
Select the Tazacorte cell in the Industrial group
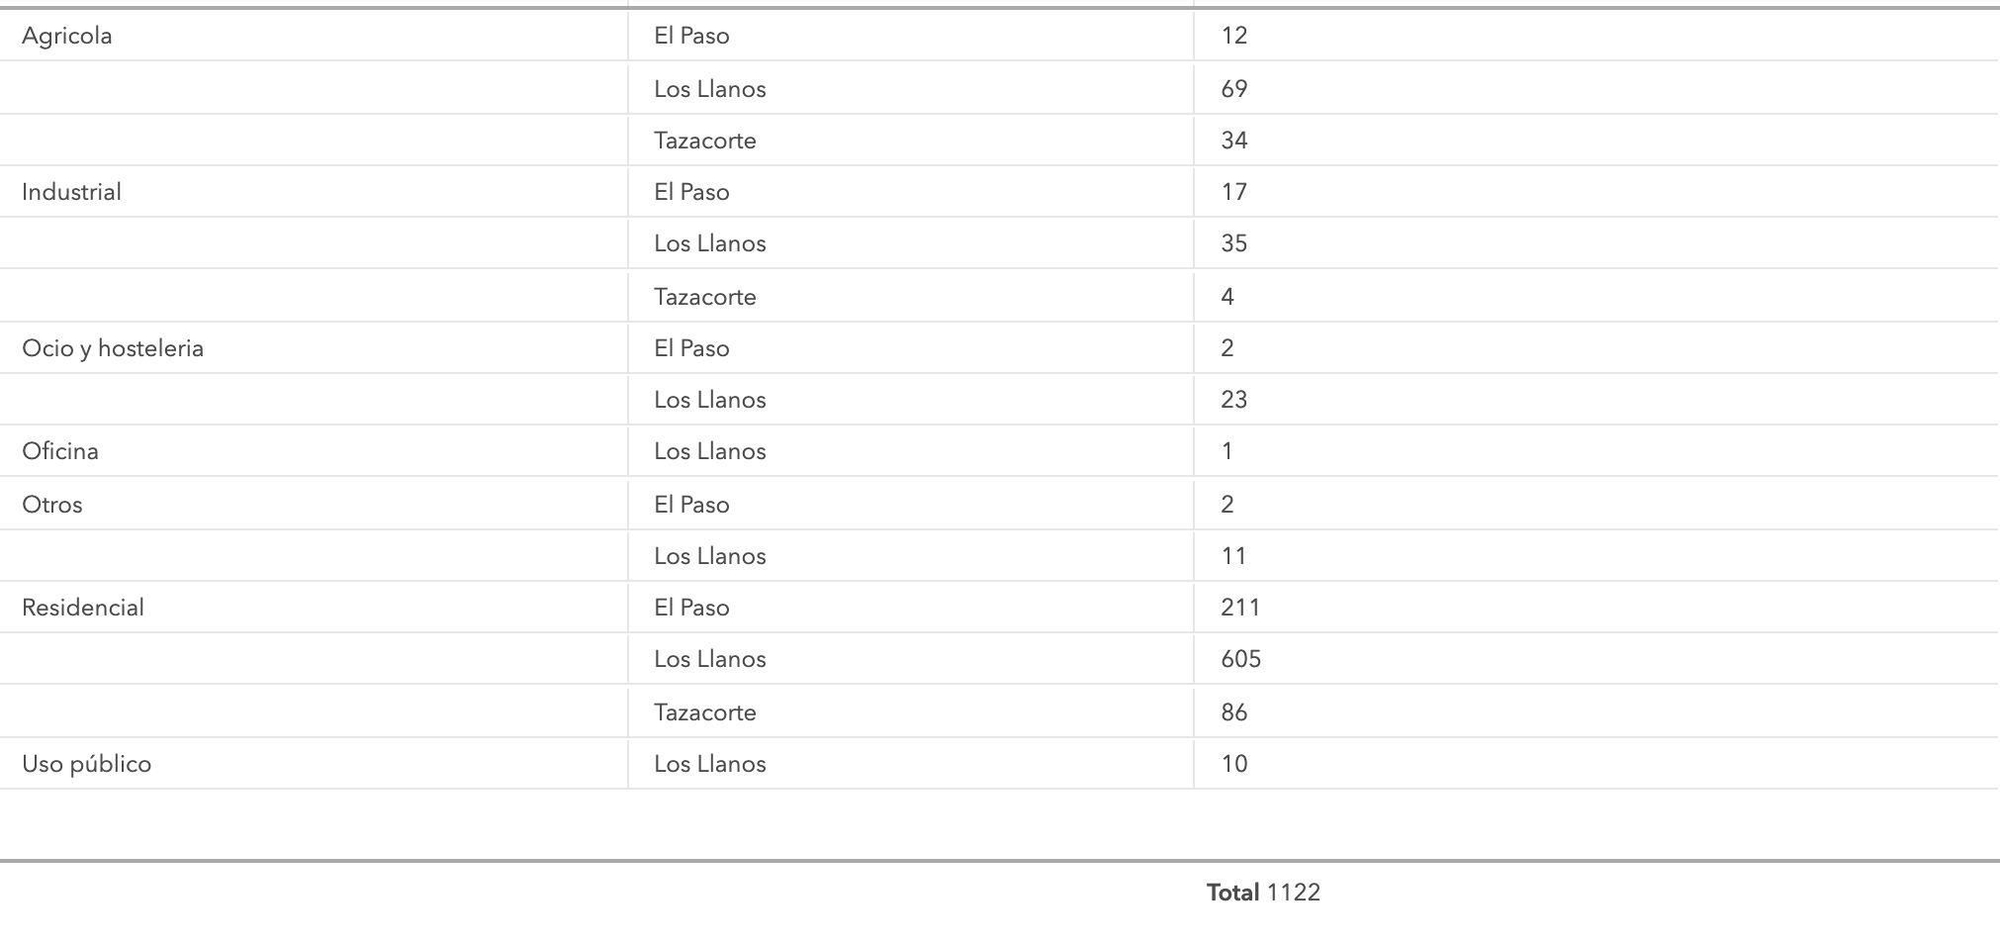click(x=705, y=297)
